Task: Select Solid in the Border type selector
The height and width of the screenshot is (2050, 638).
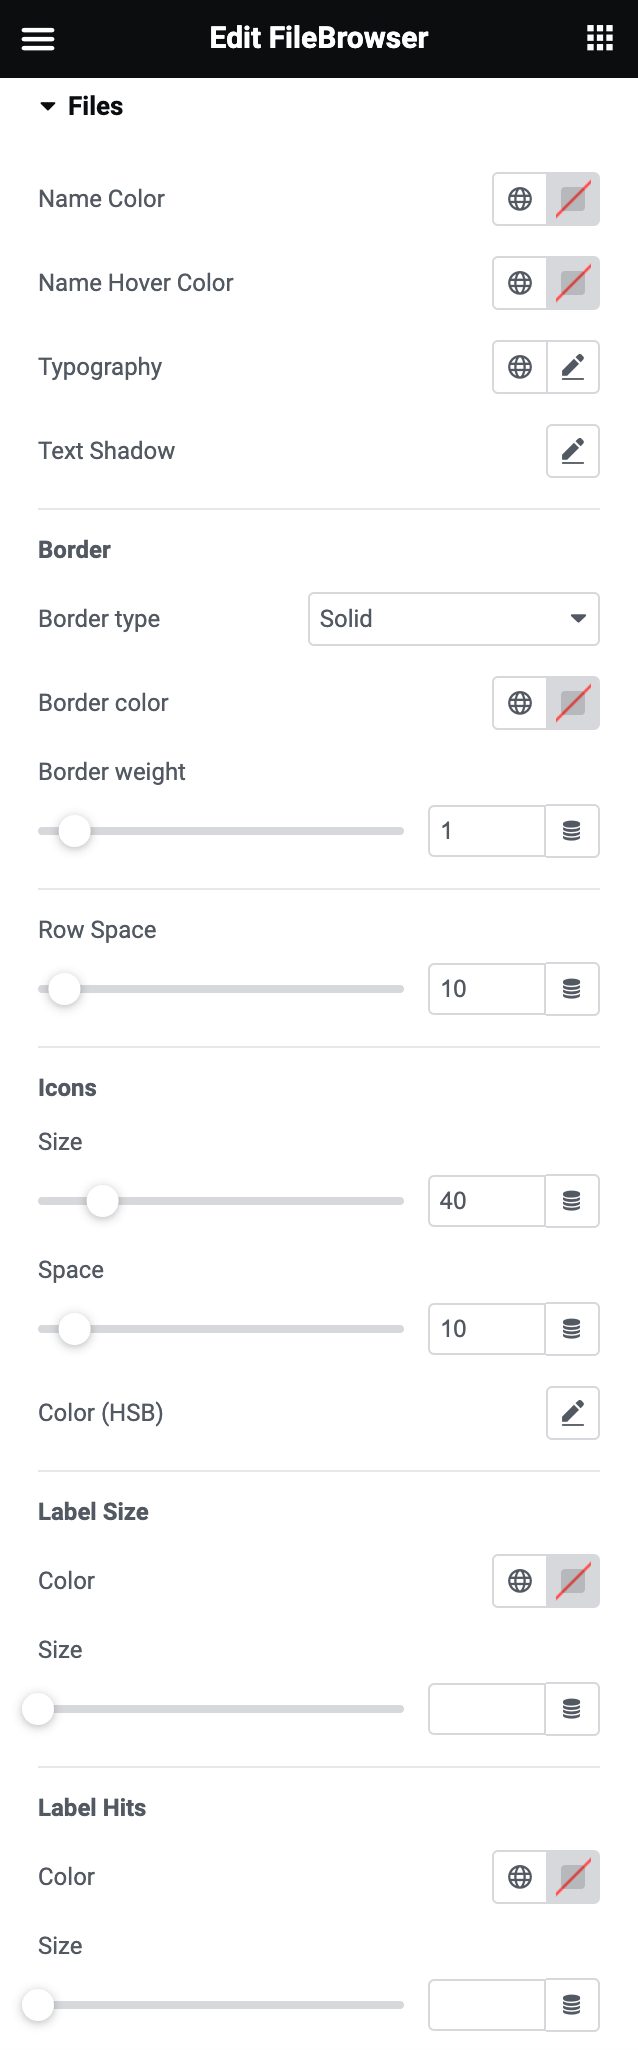Action: [454, 619]
